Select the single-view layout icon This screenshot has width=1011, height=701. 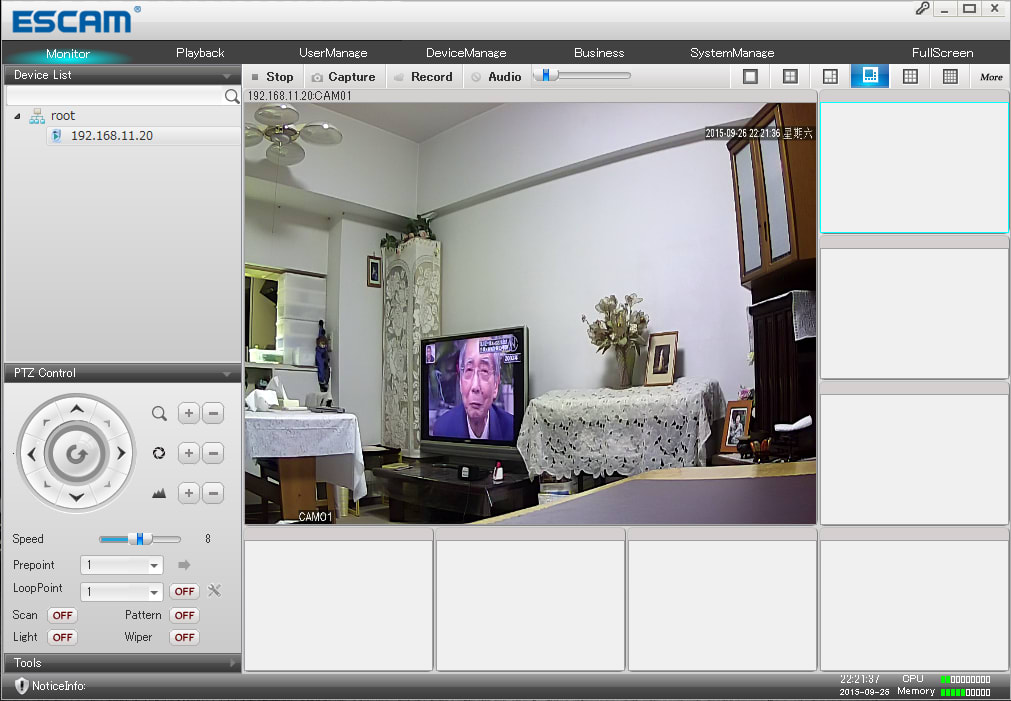click(750, 77)
